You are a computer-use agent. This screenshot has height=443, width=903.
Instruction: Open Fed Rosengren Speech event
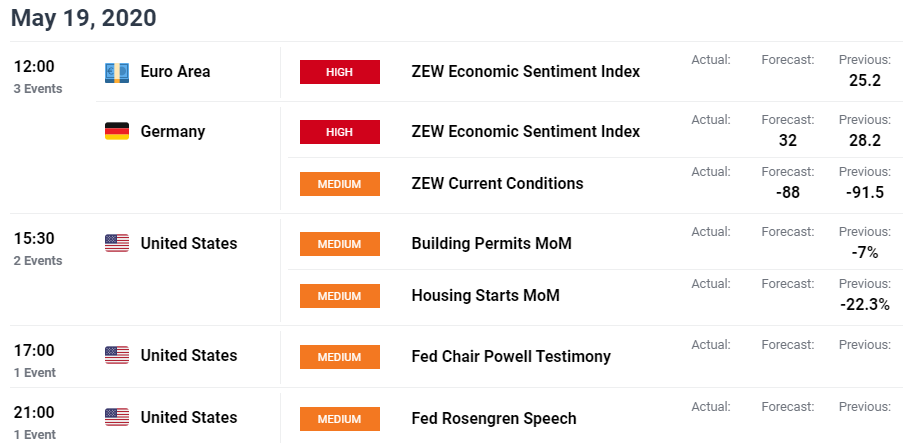(x=494, y=418)
